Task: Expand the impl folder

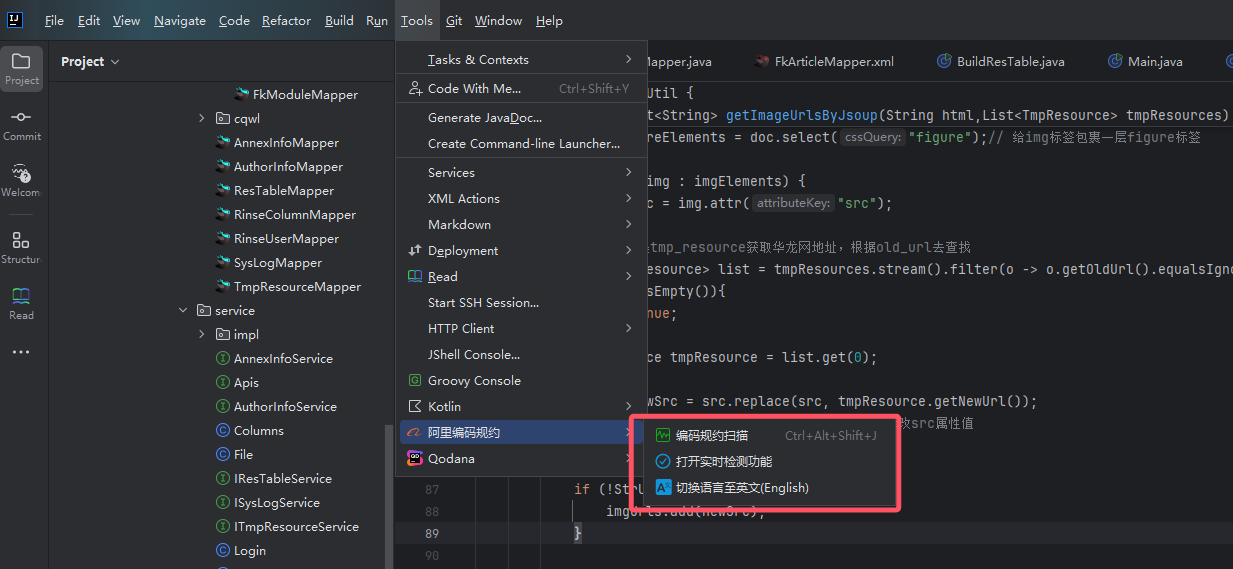Action: pyautogui.click(x=202, y=335)
